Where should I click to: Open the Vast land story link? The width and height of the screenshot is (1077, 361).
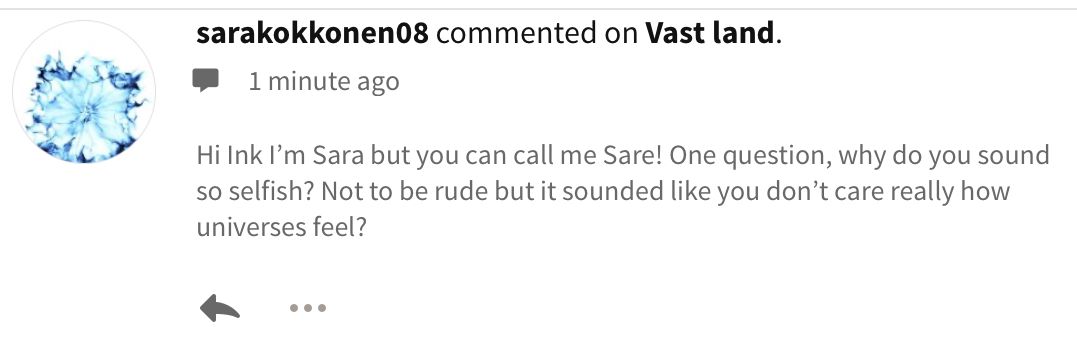710,33
